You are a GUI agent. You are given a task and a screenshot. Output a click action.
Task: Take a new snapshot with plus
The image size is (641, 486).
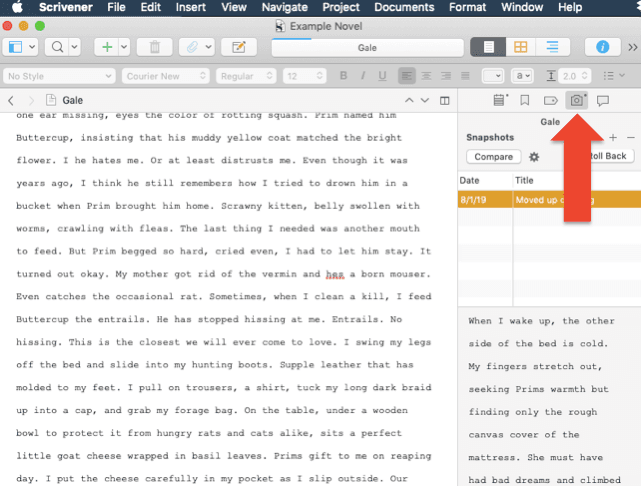click(x=613, y=138)
